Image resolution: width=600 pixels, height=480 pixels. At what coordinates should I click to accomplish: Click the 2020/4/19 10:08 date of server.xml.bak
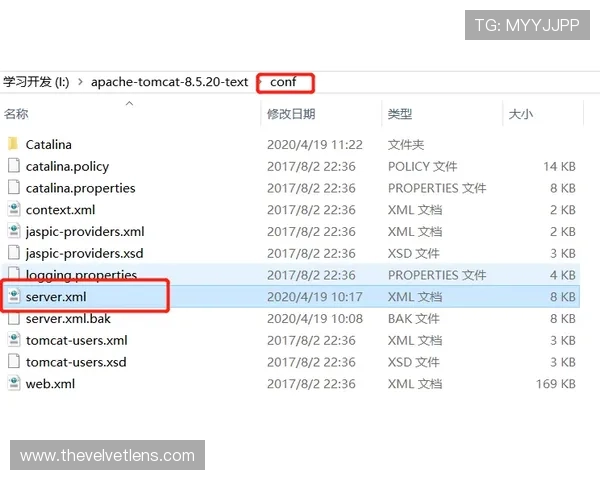click(315, 318)
